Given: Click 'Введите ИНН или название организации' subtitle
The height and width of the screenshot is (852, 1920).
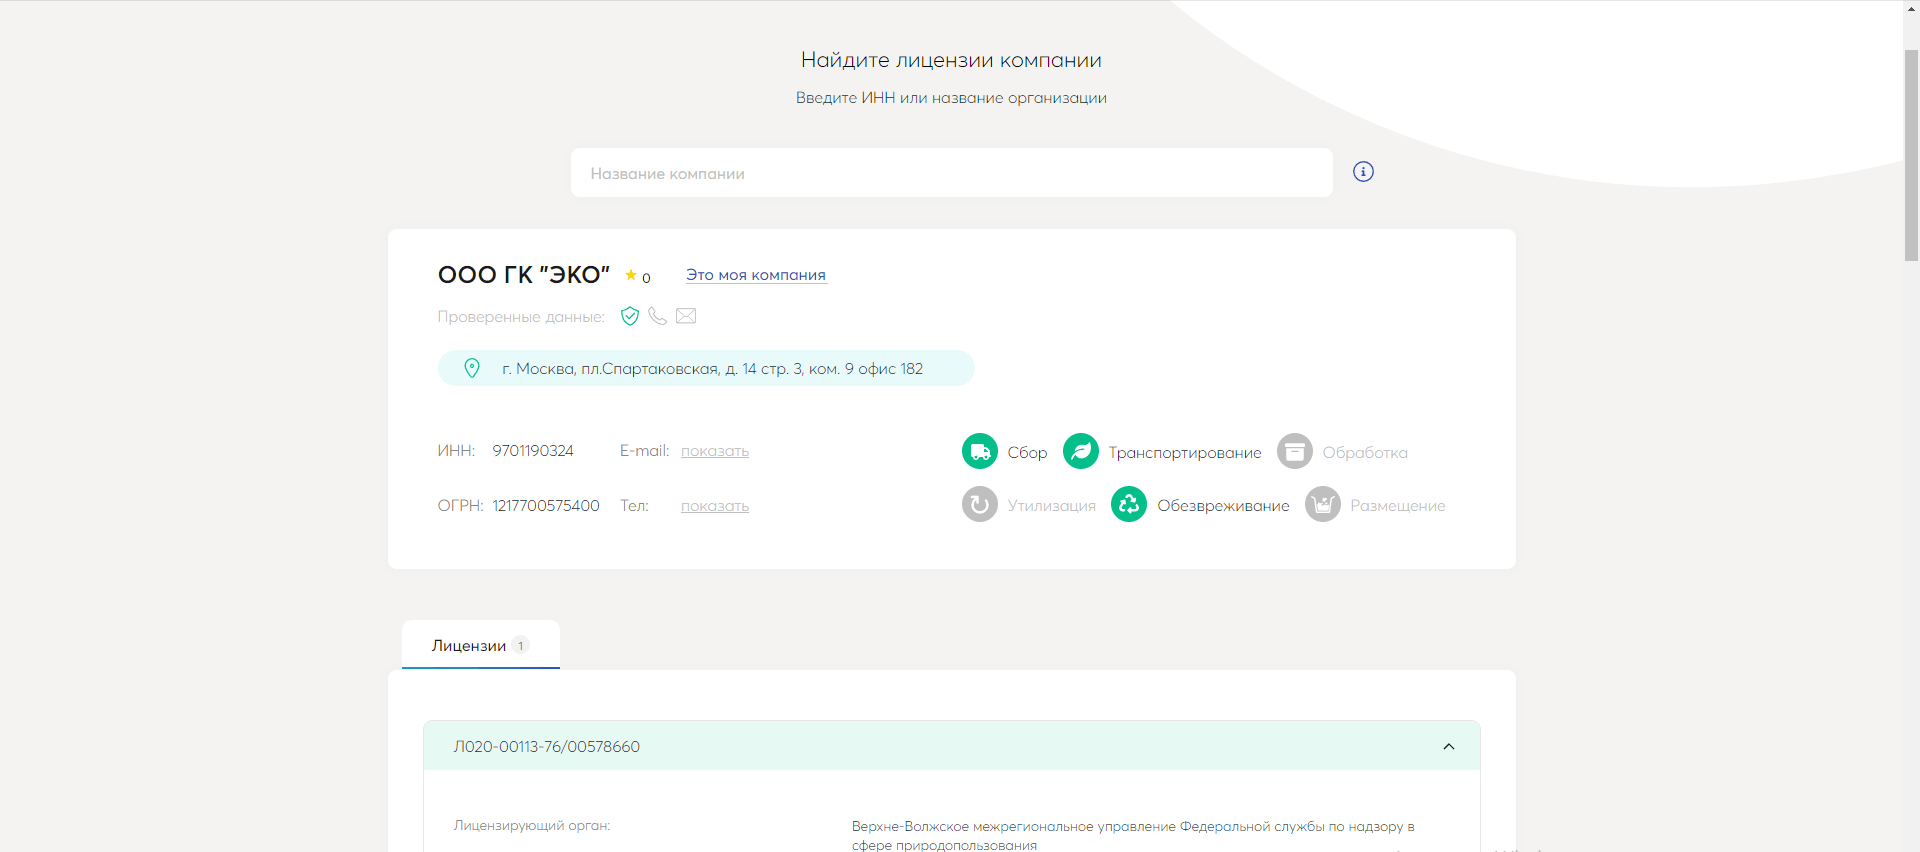Looking at the screenshot, I should [x=951, y=98].
